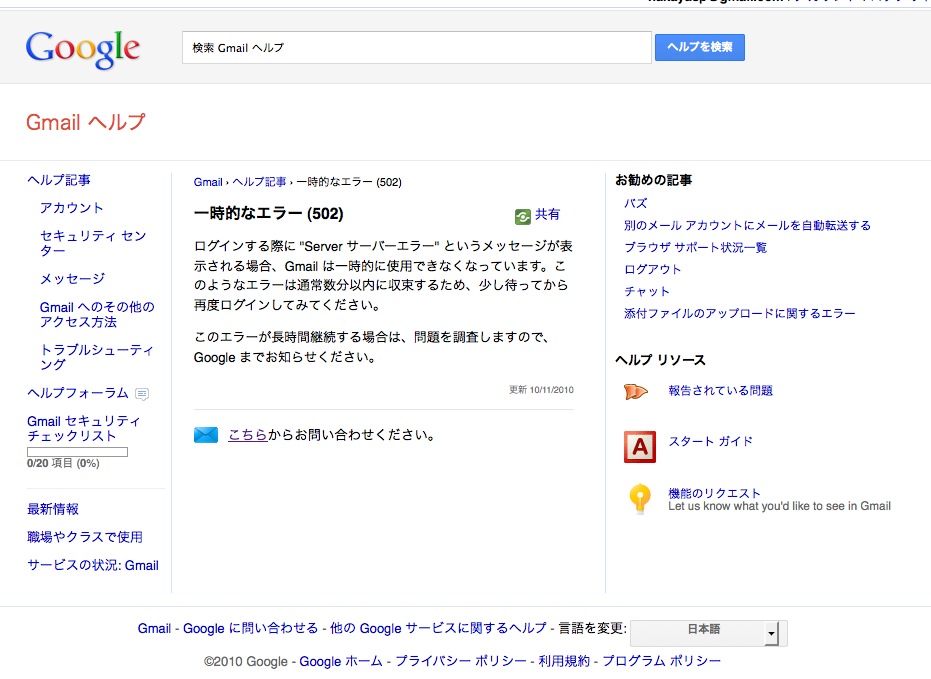This screenshot has height=679, width=931.
Task: Open the ログアウト recommended article
Action: click(x=652, y=269)
